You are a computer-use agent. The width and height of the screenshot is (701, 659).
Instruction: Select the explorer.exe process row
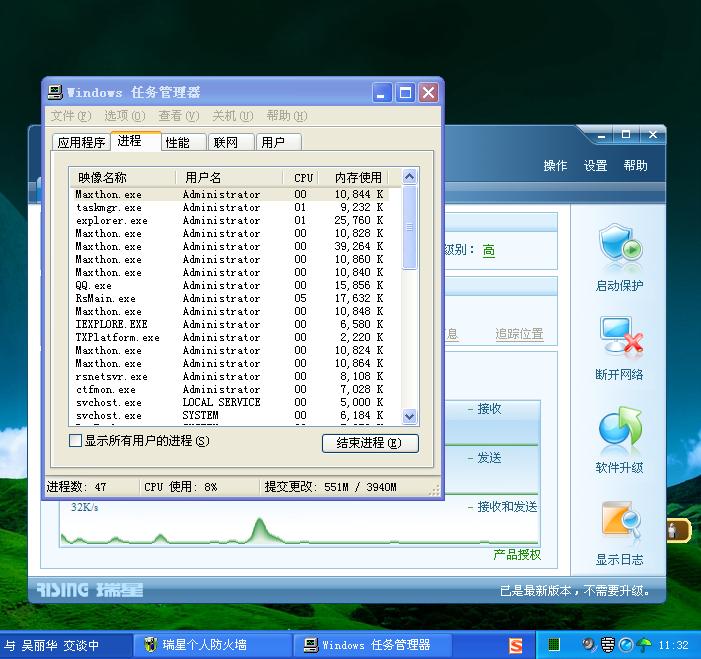tap(229, 220)
